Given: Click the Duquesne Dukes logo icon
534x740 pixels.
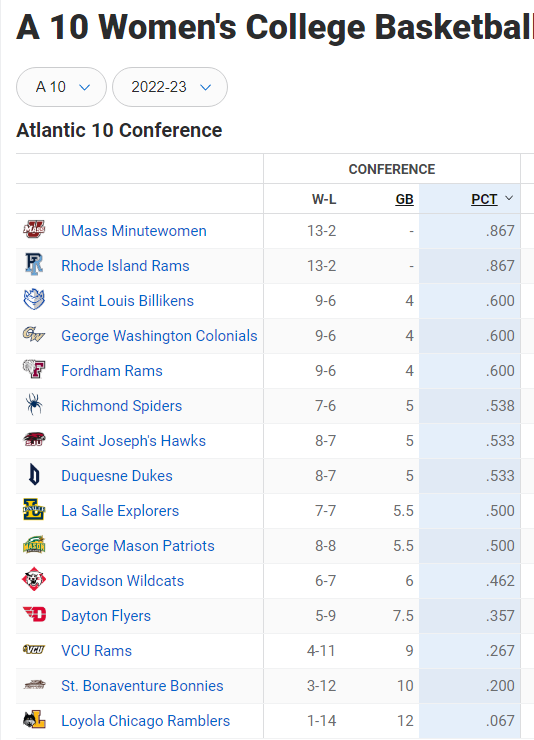Looking at the screenshot, I should (x=34, y=474).
